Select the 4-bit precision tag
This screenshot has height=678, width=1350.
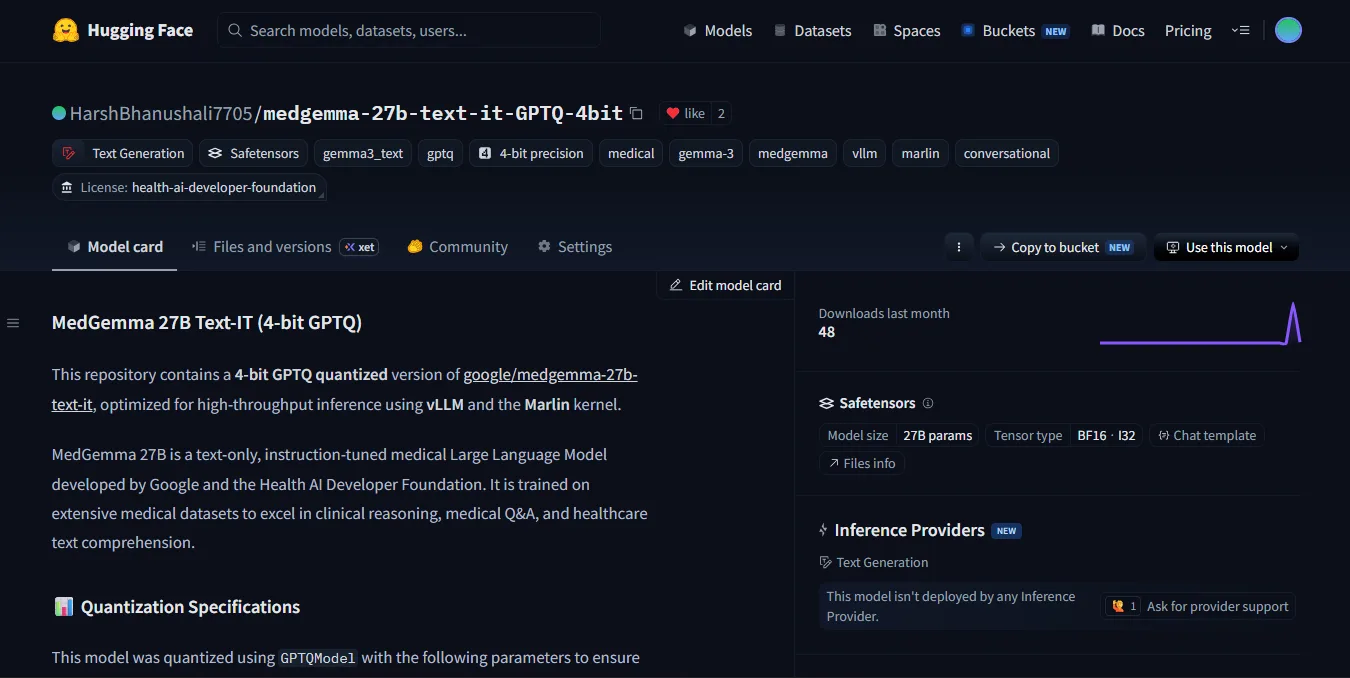(531, 153)
